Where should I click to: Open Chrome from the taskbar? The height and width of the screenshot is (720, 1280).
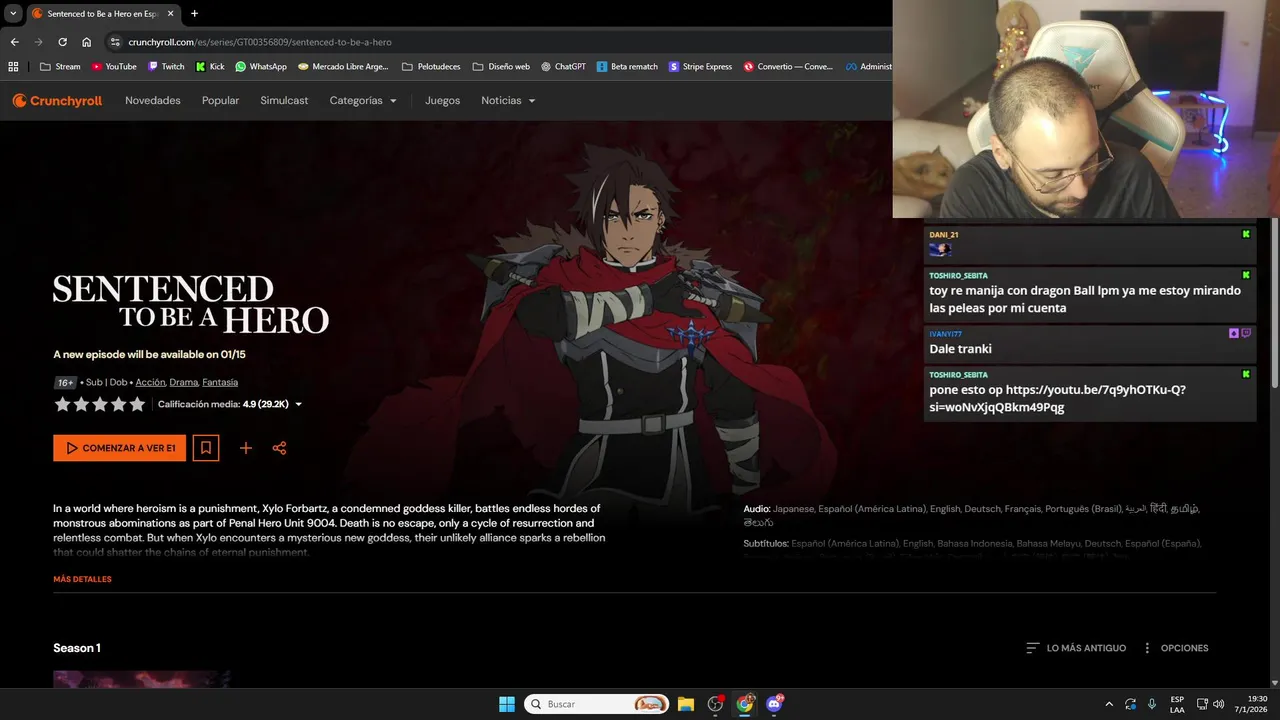point(745,704)
